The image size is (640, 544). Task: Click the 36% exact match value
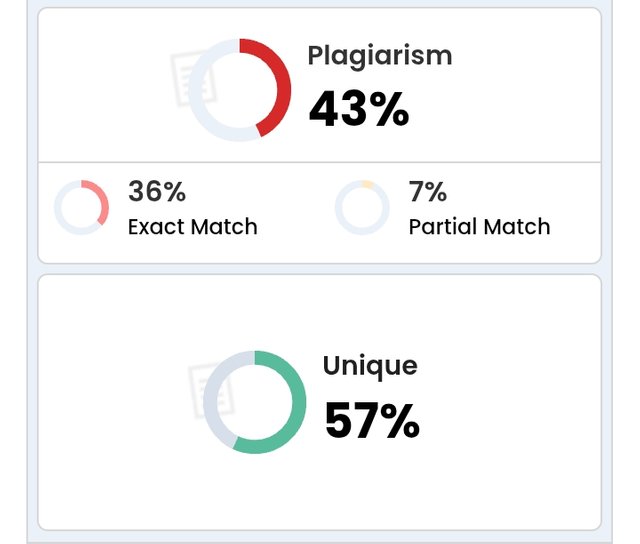click(157, 191)
